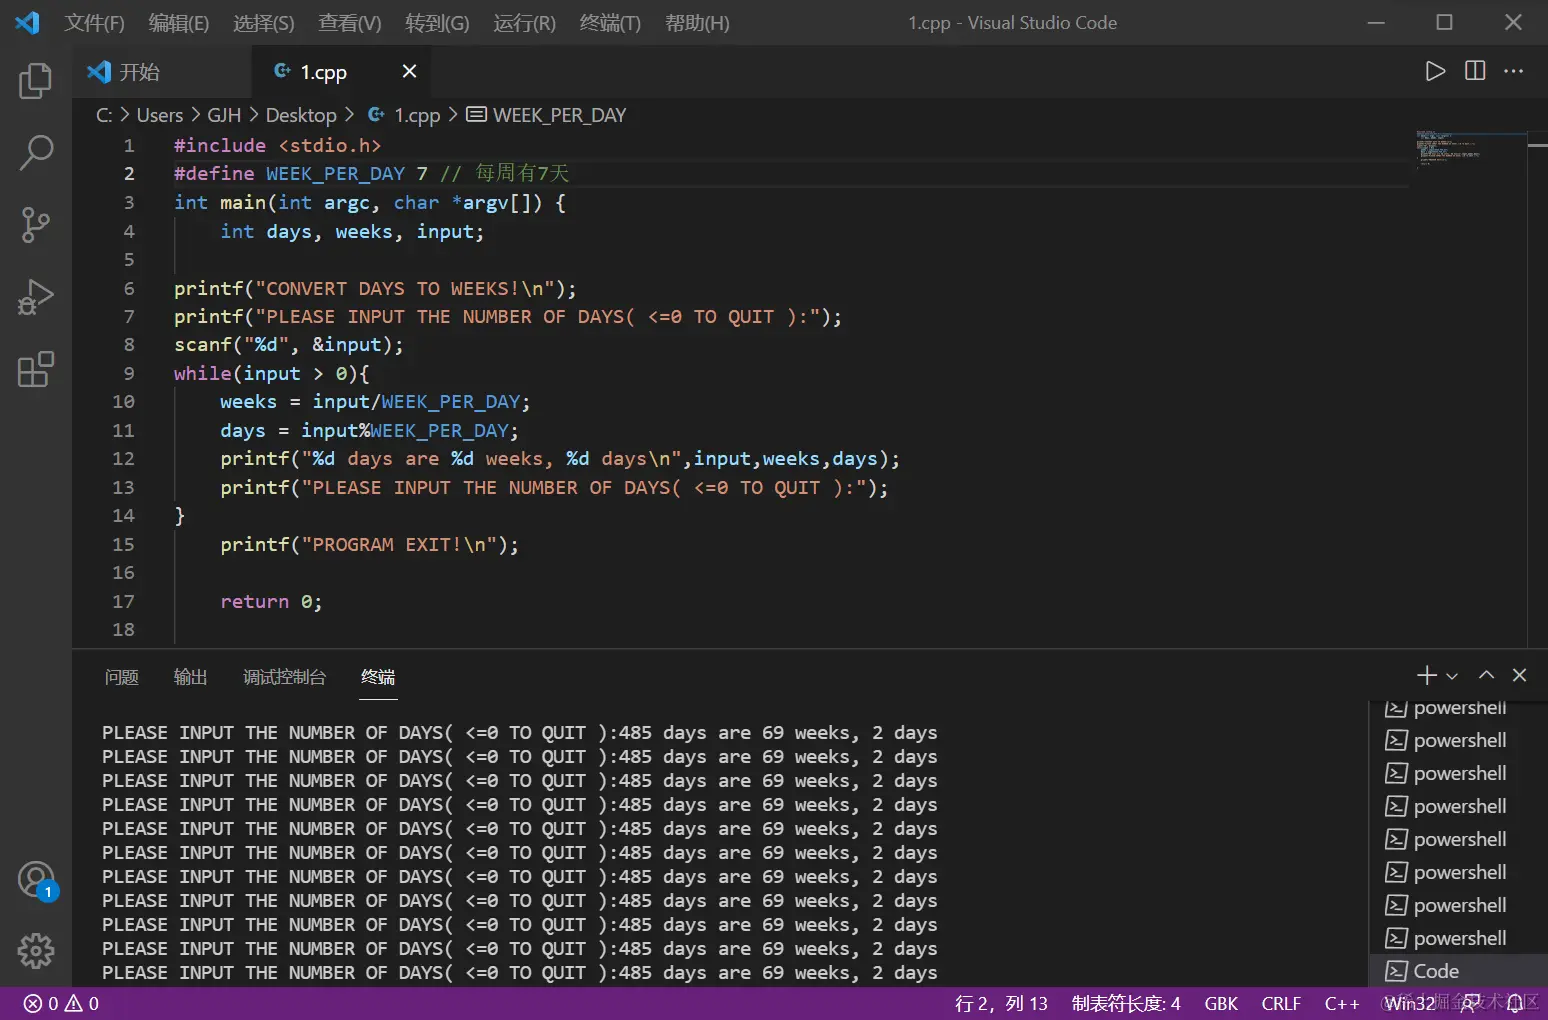The width and height of the screenshot is (1548, 1020).
Task: Open the 运行(R) menu
Action: pyautogui.click(x=524, y=23)
